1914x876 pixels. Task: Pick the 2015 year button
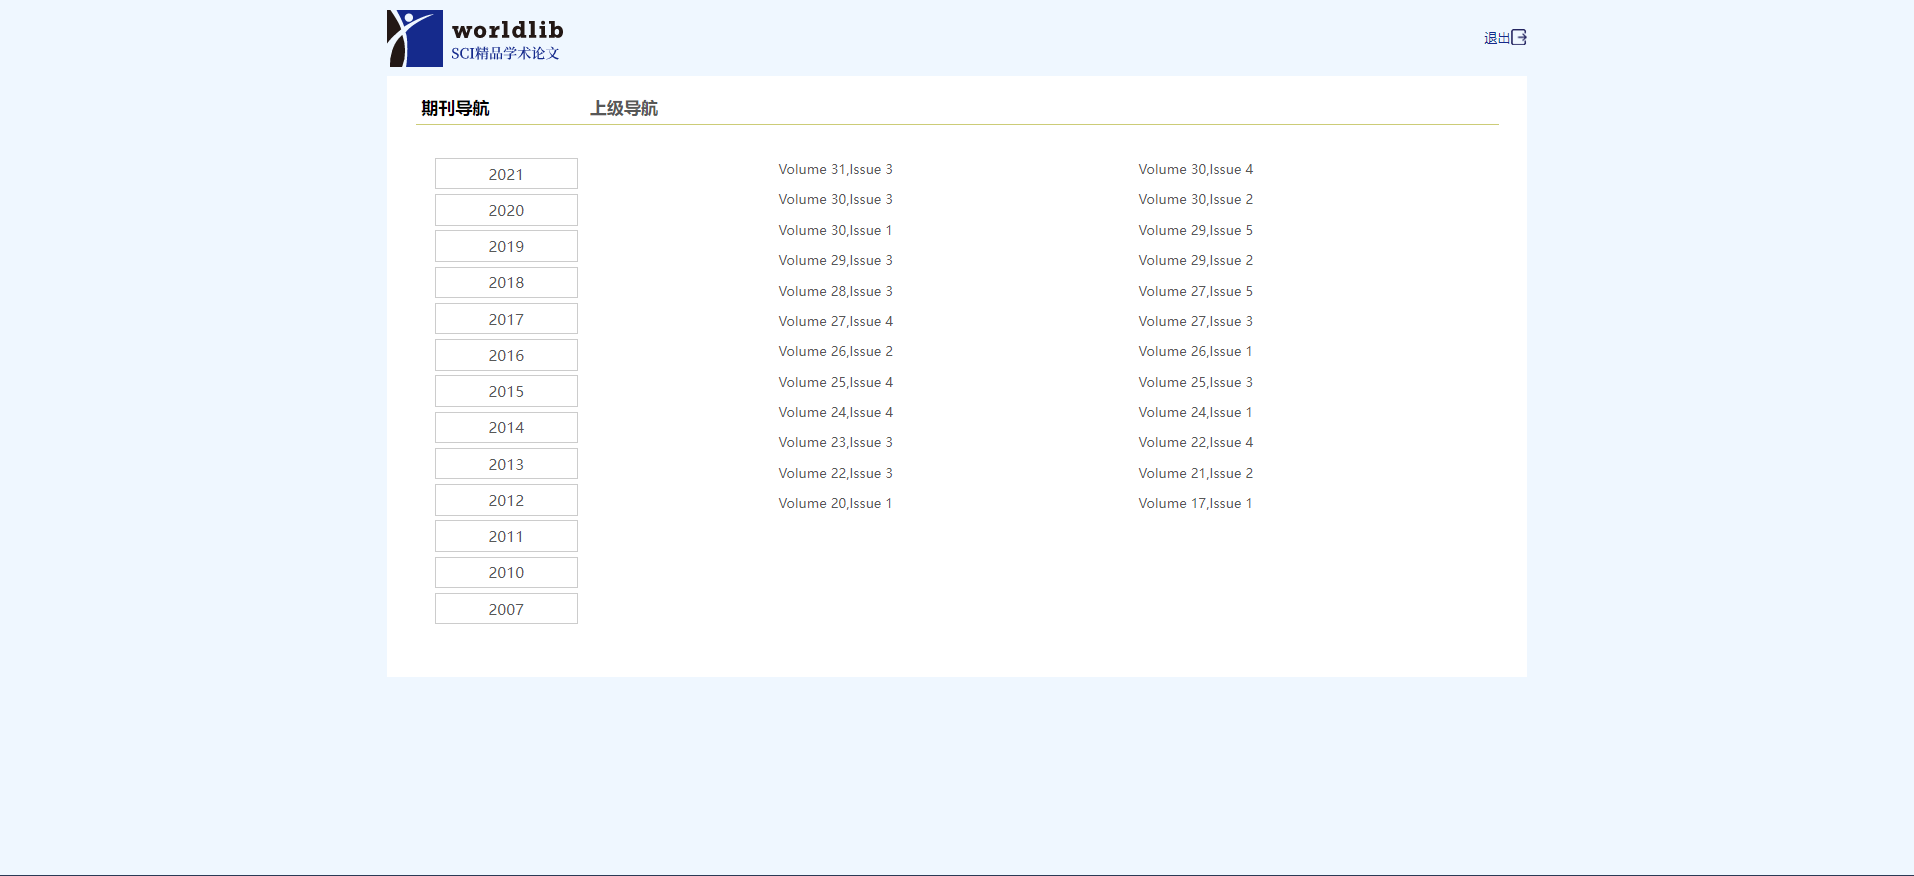coord(506,391)
